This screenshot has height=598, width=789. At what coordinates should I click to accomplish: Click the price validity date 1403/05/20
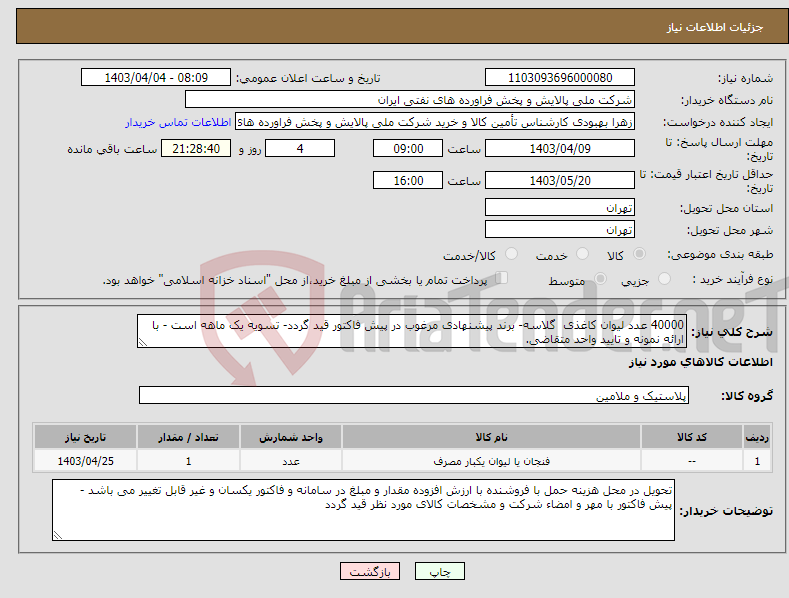(x=560, y=180)
